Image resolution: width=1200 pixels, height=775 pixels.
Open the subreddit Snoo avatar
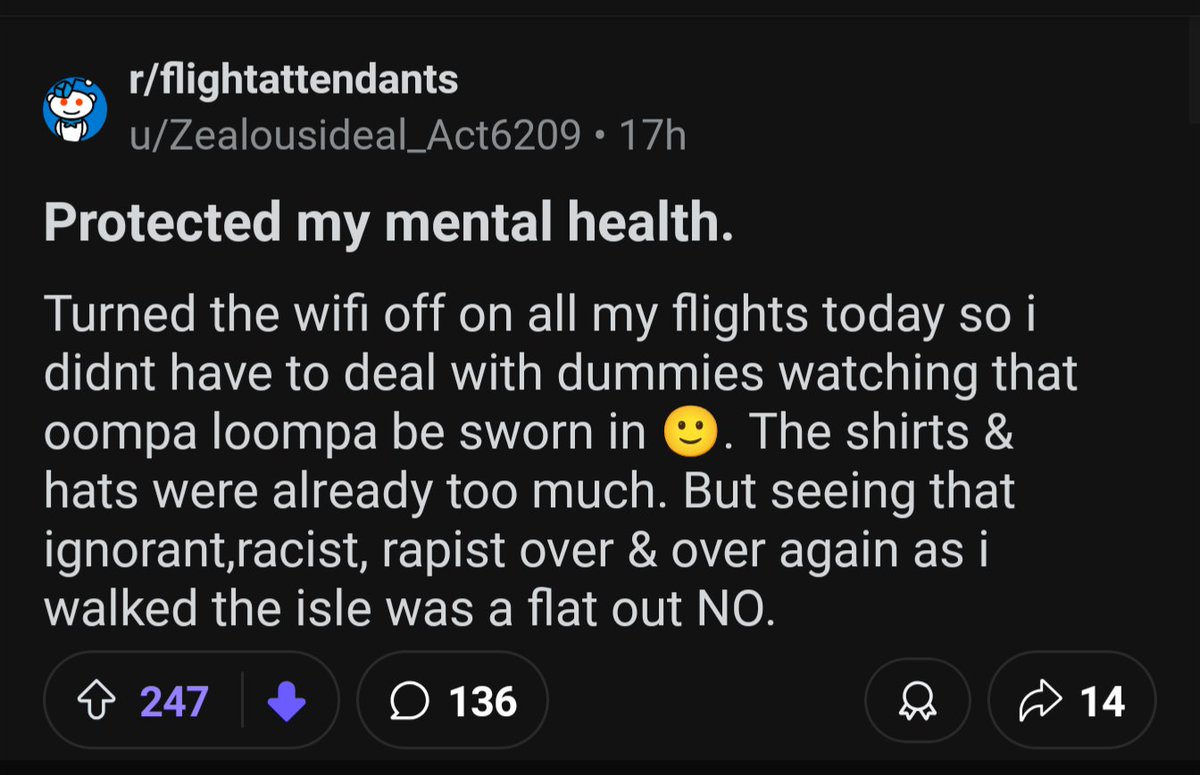74,109
